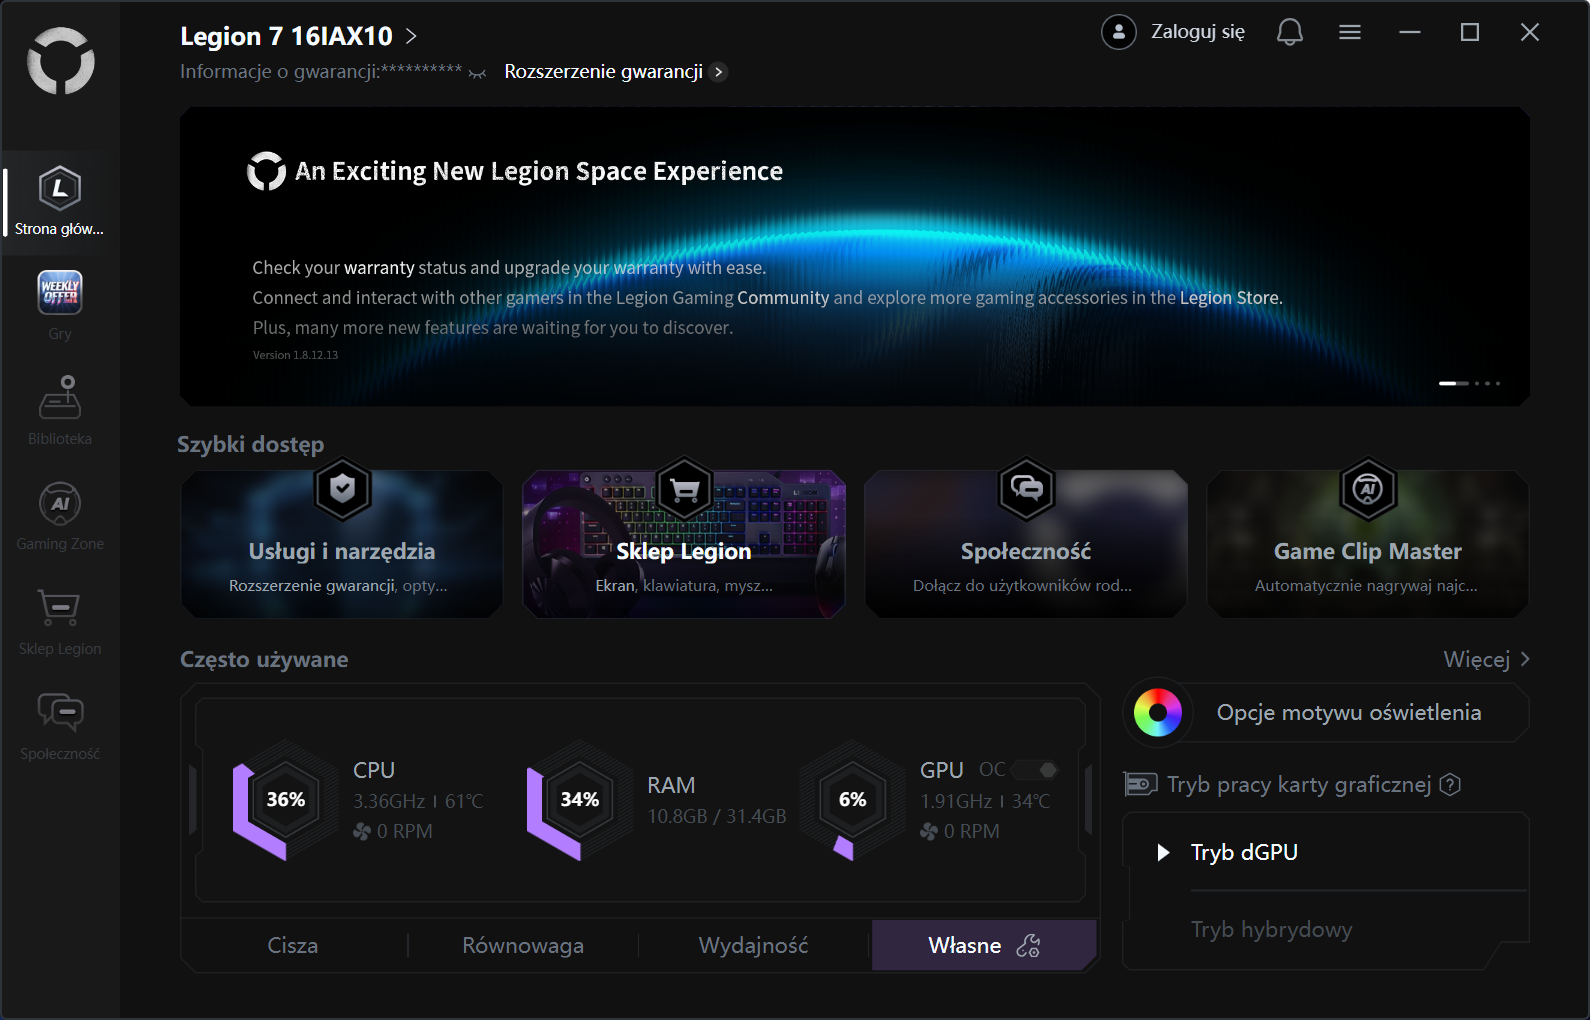Open the Rozszerzenie gwarancji arrow link
This screenshot has width=1590, height=1020.
(718, 72)
